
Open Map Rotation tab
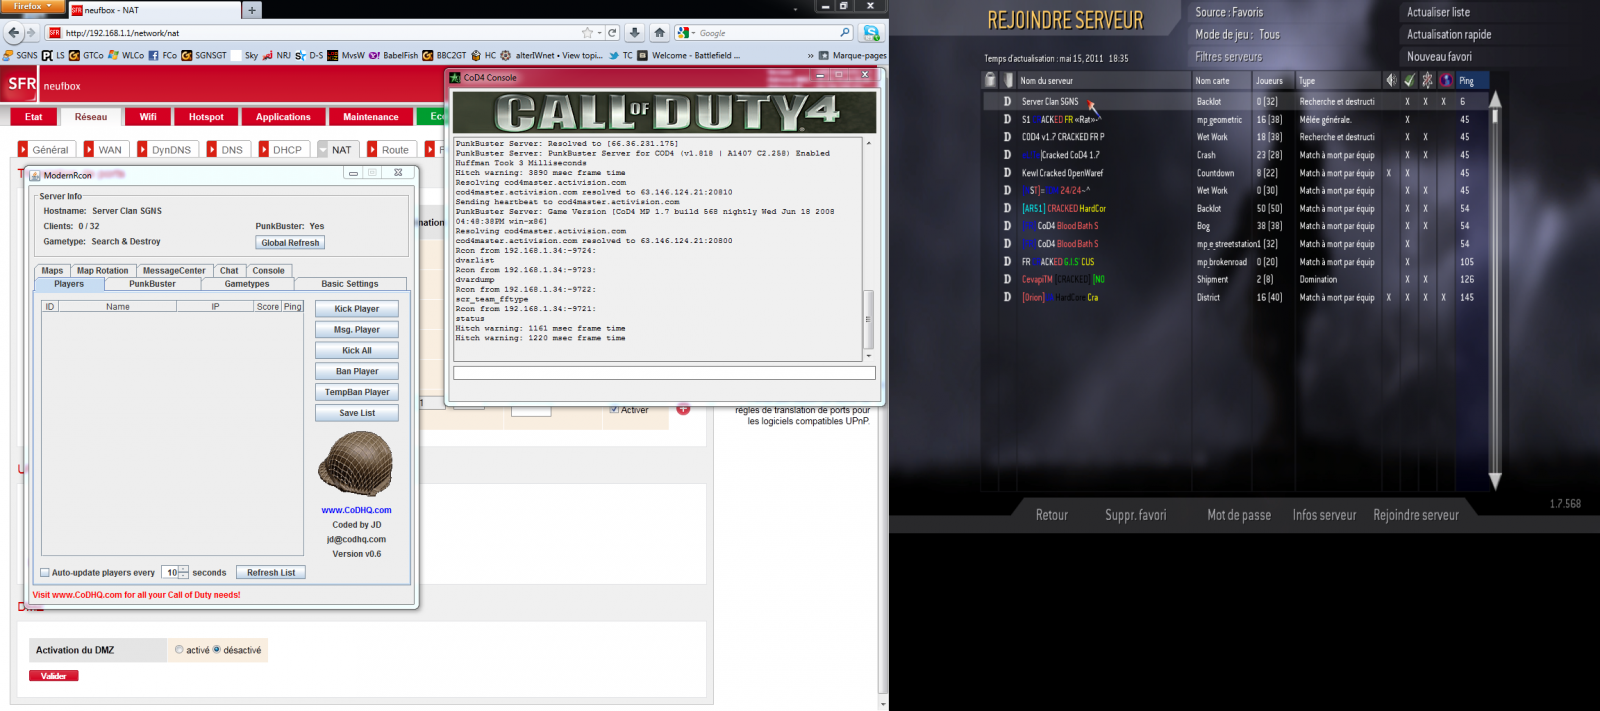pos(102,271)
